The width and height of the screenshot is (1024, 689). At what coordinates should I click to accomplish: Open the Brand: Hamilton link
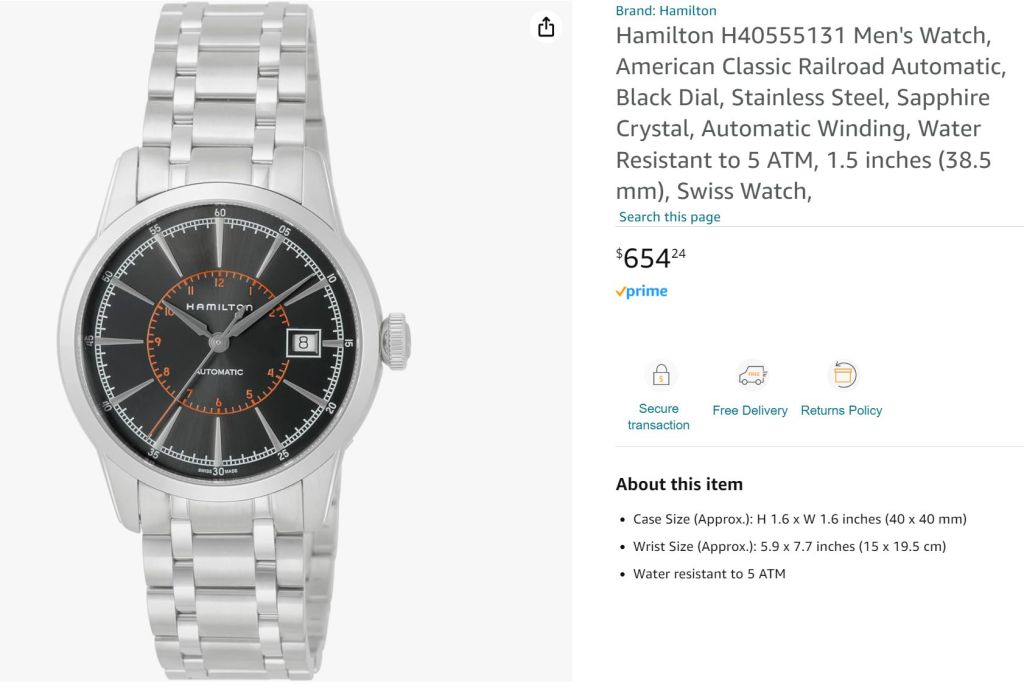[666, 11]
